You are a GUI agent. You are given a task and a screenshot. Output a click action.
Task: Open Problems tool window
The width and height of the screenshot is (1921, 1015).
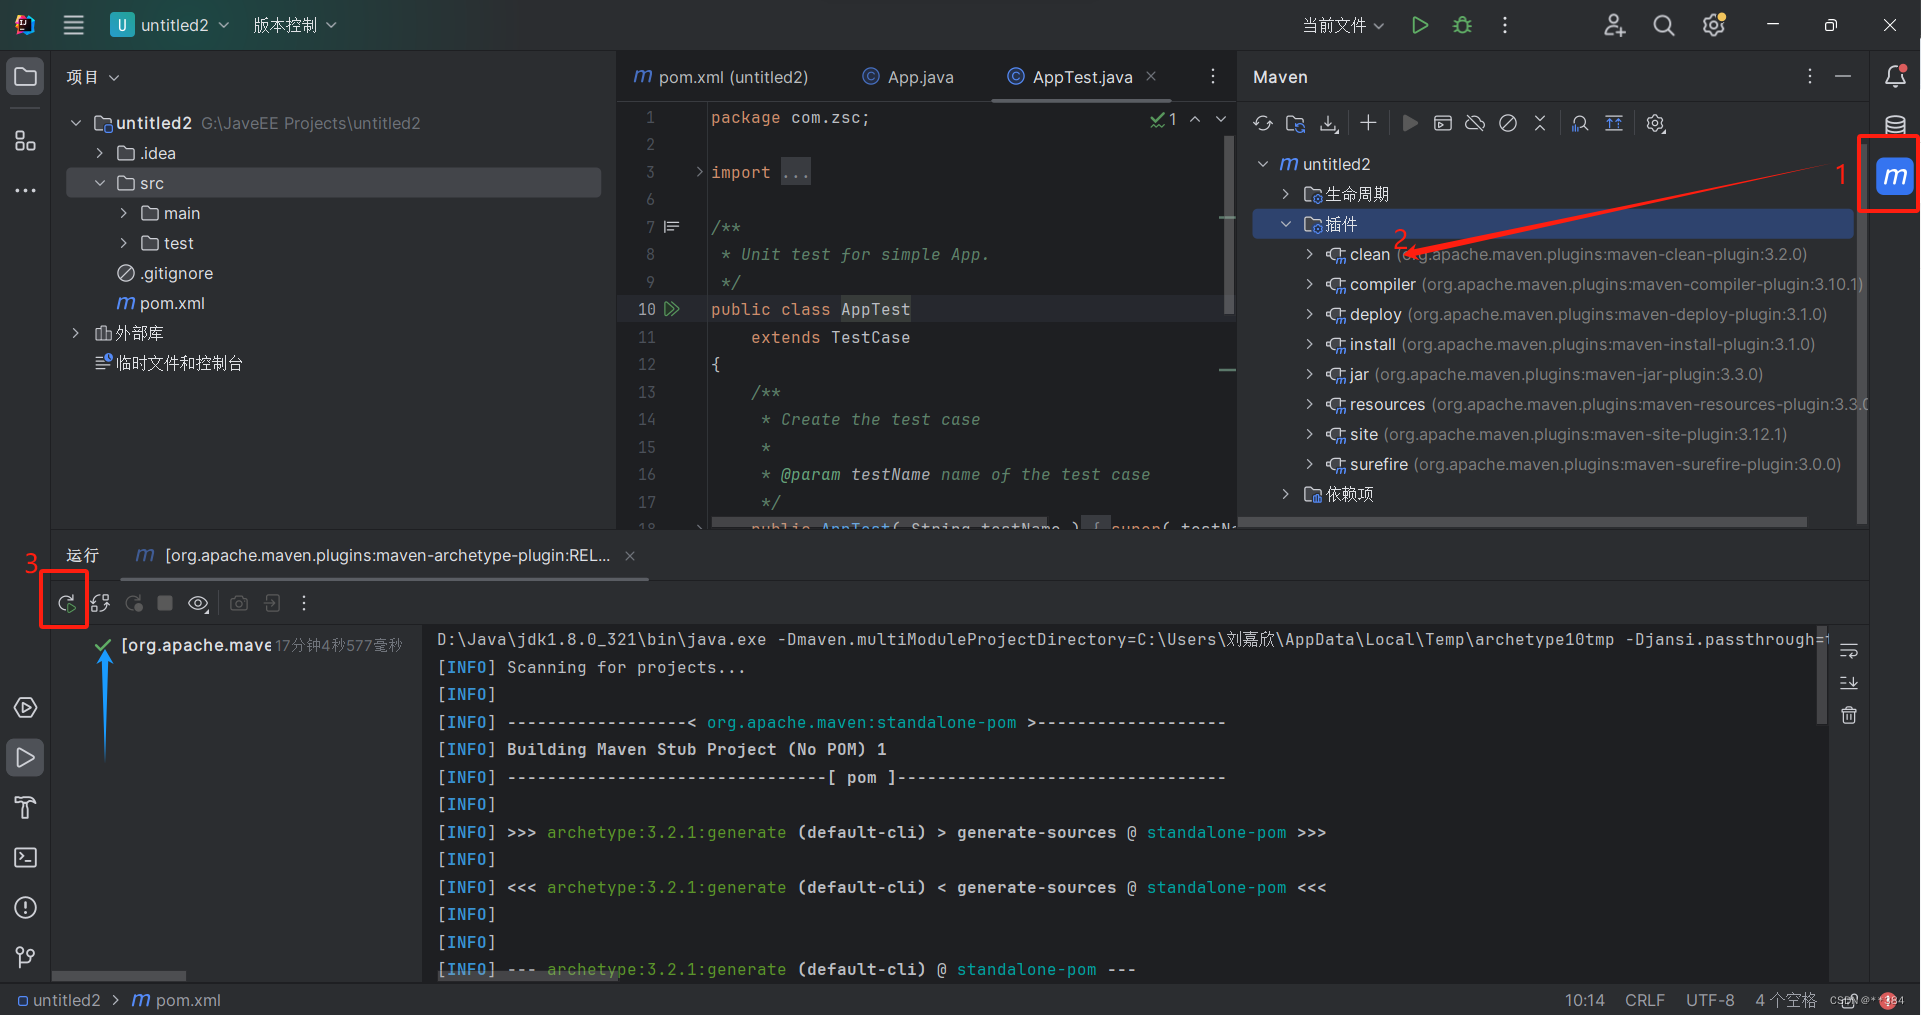pyautogui.click(x=26, y=908)
